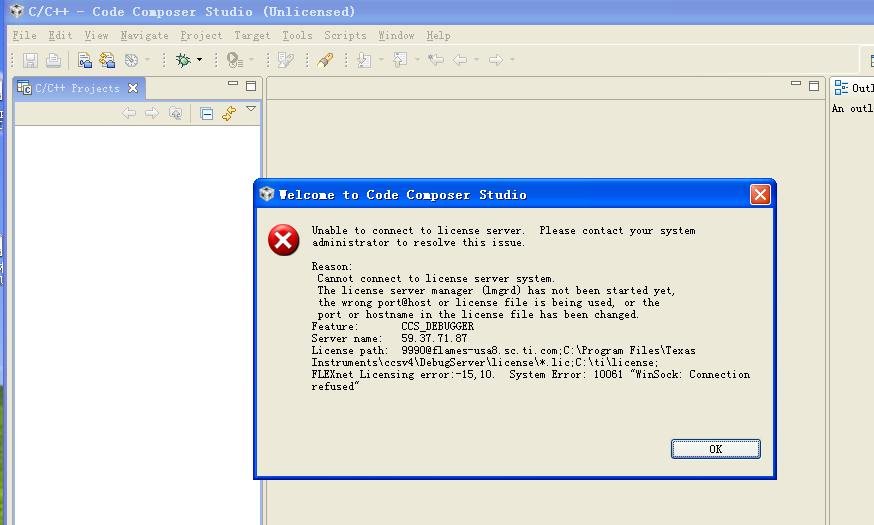Click the 'Reason:' label in the dialog
Image resolution: width=874 pixels, height=525 pixels.
(x=332, y=267)
